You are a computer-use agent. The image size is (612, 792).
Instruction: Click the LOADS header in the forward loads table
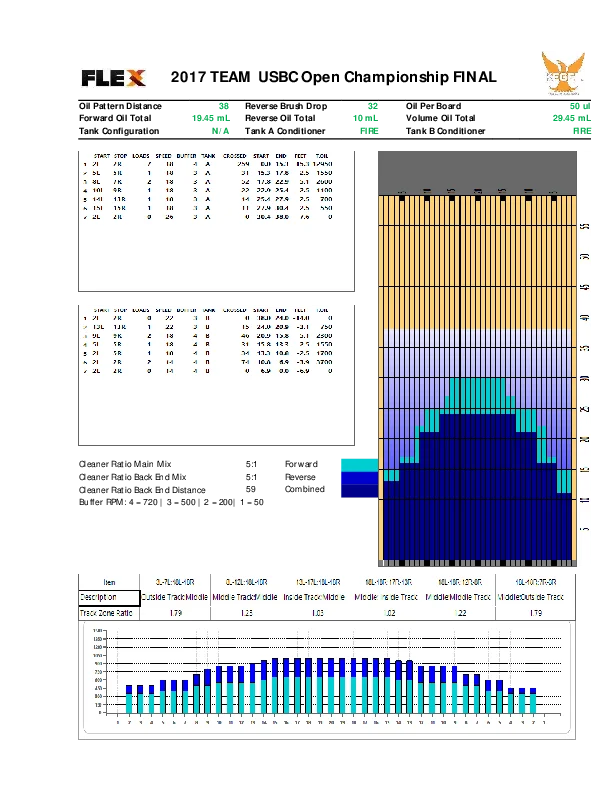pyautogui.click(x=141, y=156)
